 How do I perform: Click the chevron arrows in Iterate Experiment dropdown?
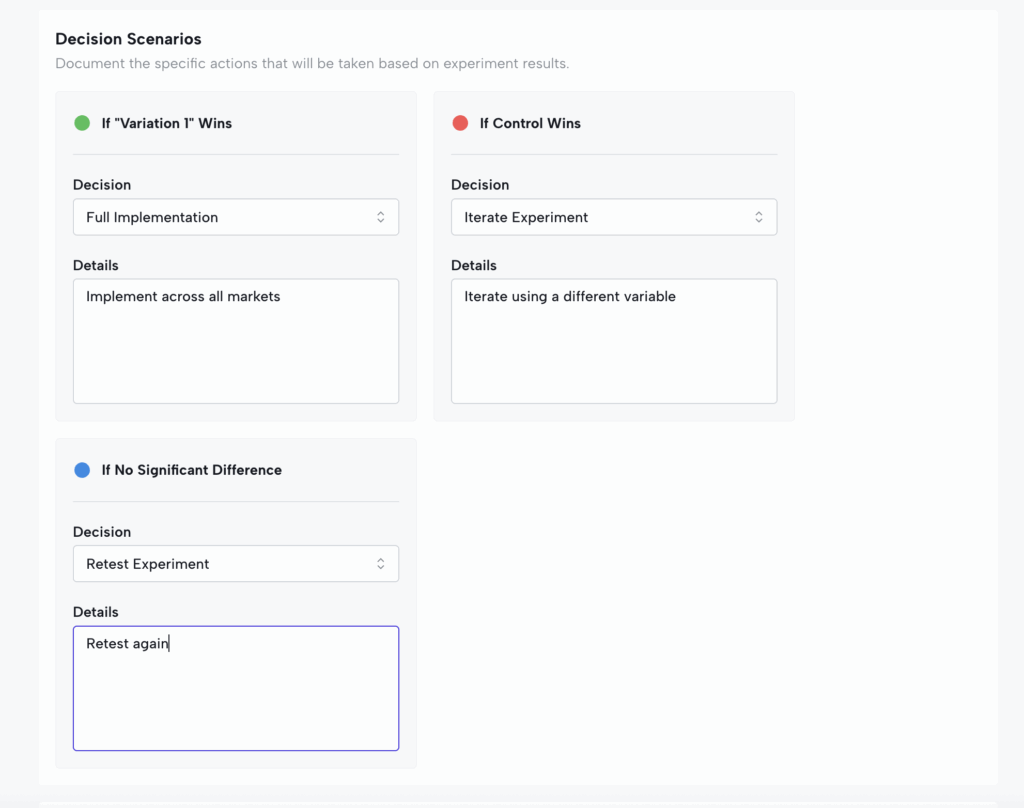pyautogui.click(x=758, y=217)
